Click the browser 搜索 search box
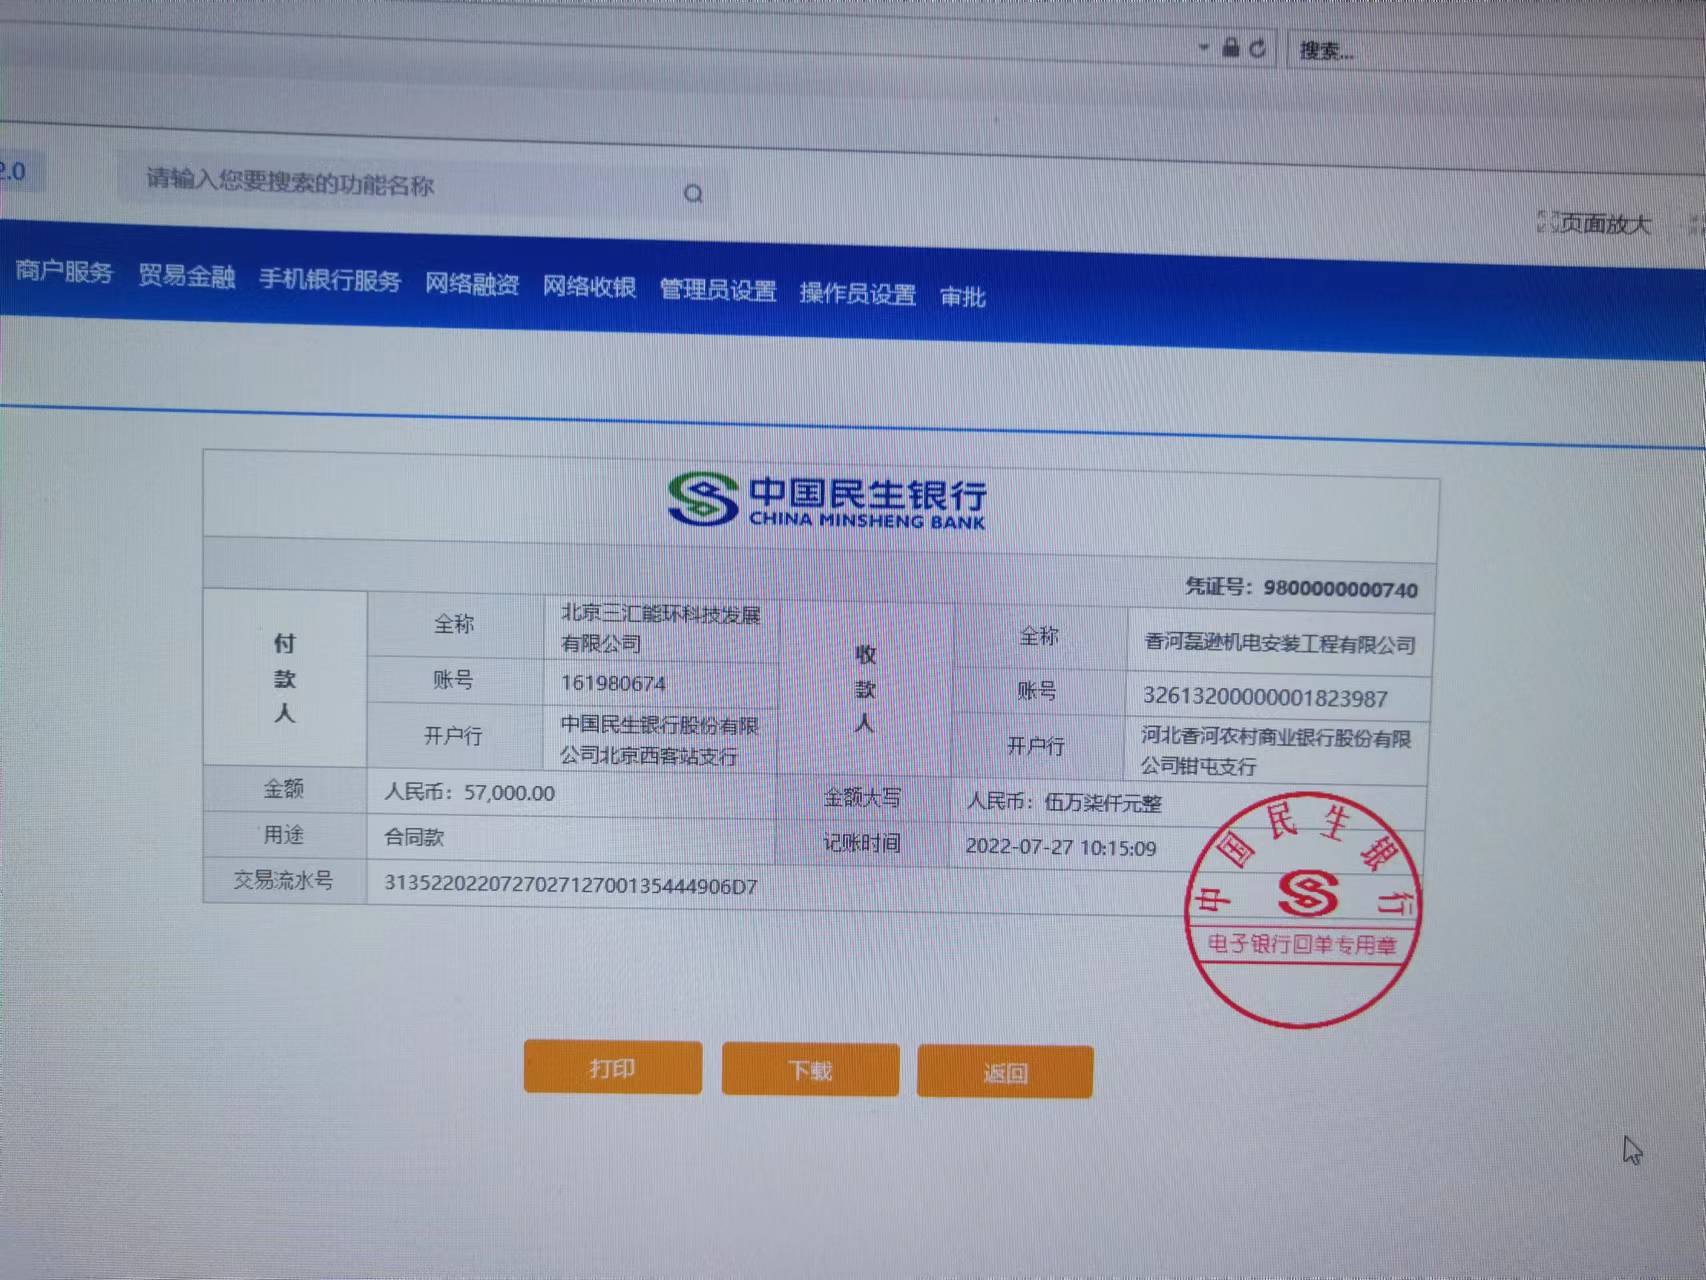The height and width of the screenshot is (1280, 1706). (1480, 52)
